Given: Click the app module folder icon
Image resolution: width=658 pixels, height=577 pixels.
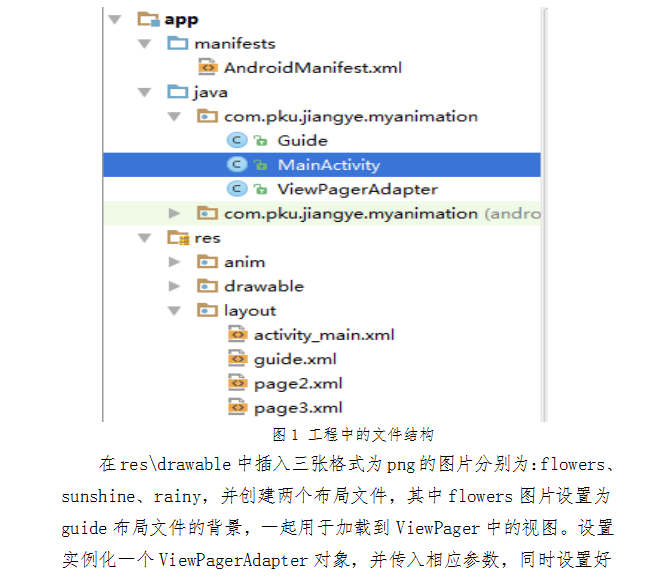Looking at the screenshot, I should 148,19.
